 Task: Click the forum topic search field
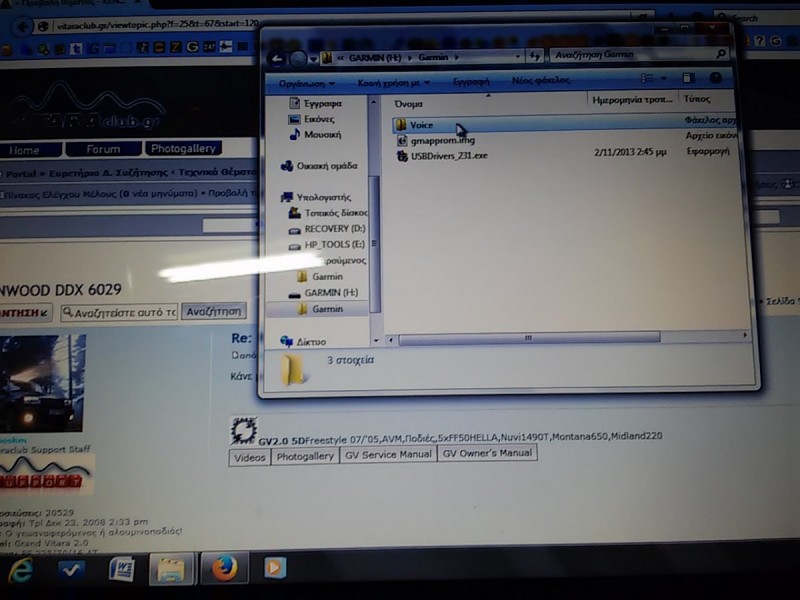pos(119,312)
